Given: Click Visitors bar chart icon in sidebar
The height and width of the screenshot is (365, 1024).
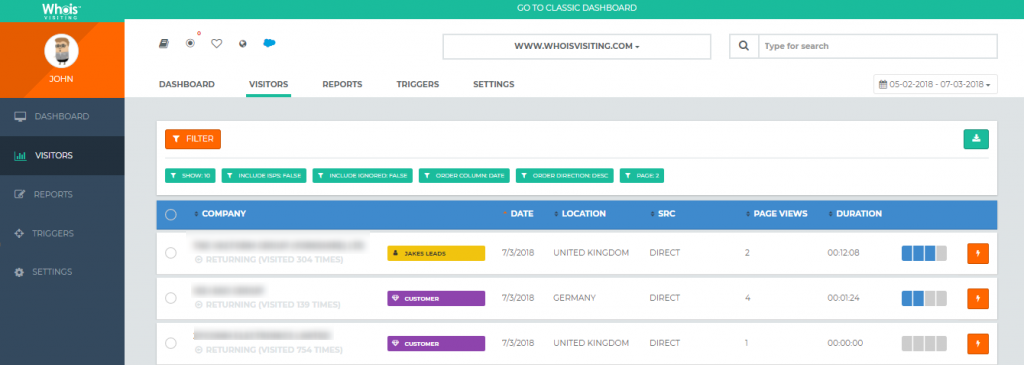Looking at the screenshot, I should 20,155.
